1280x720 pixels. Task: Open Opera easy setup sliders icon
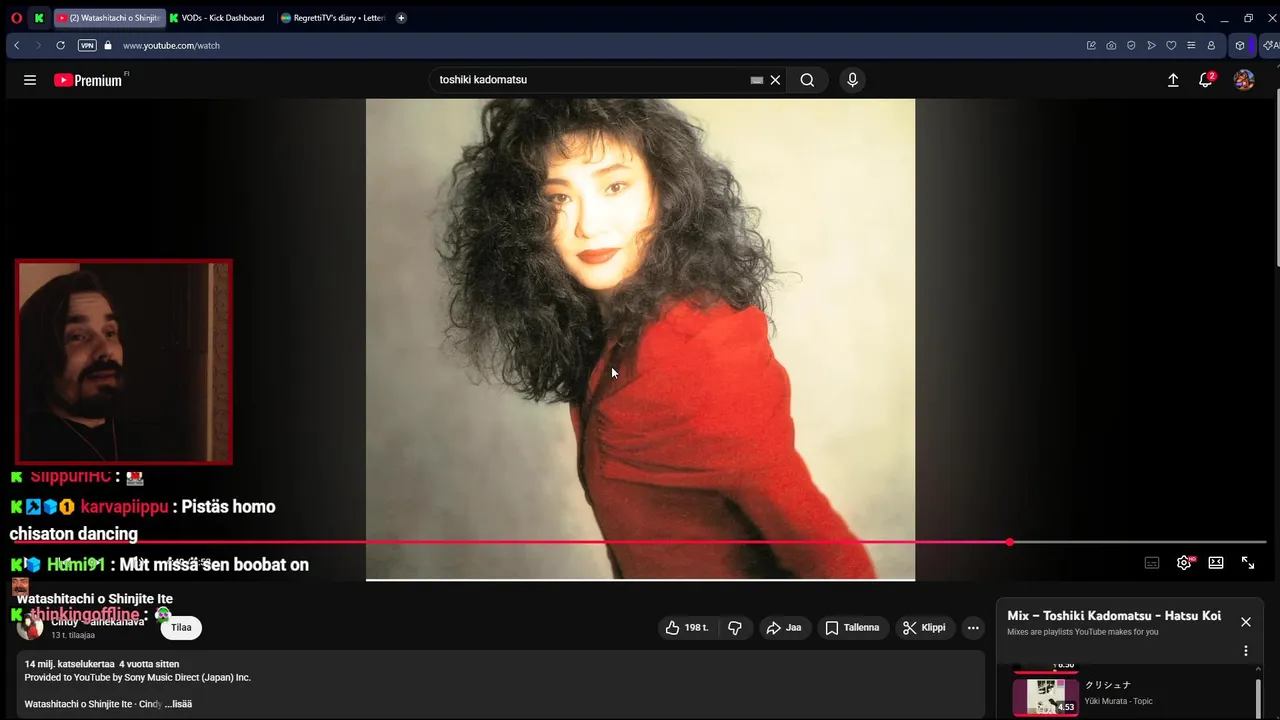tap(1191, 45)
